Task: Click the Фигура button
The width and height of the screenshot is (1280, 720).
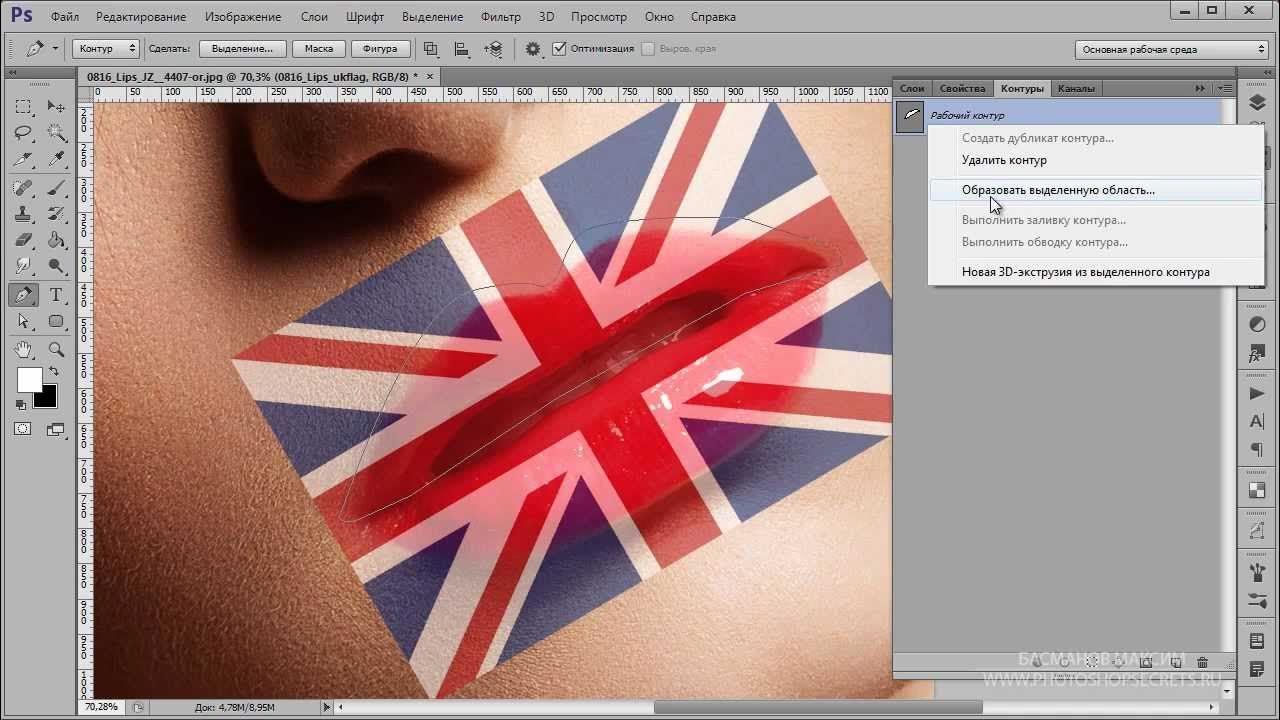Action: [x=380, y=48]
